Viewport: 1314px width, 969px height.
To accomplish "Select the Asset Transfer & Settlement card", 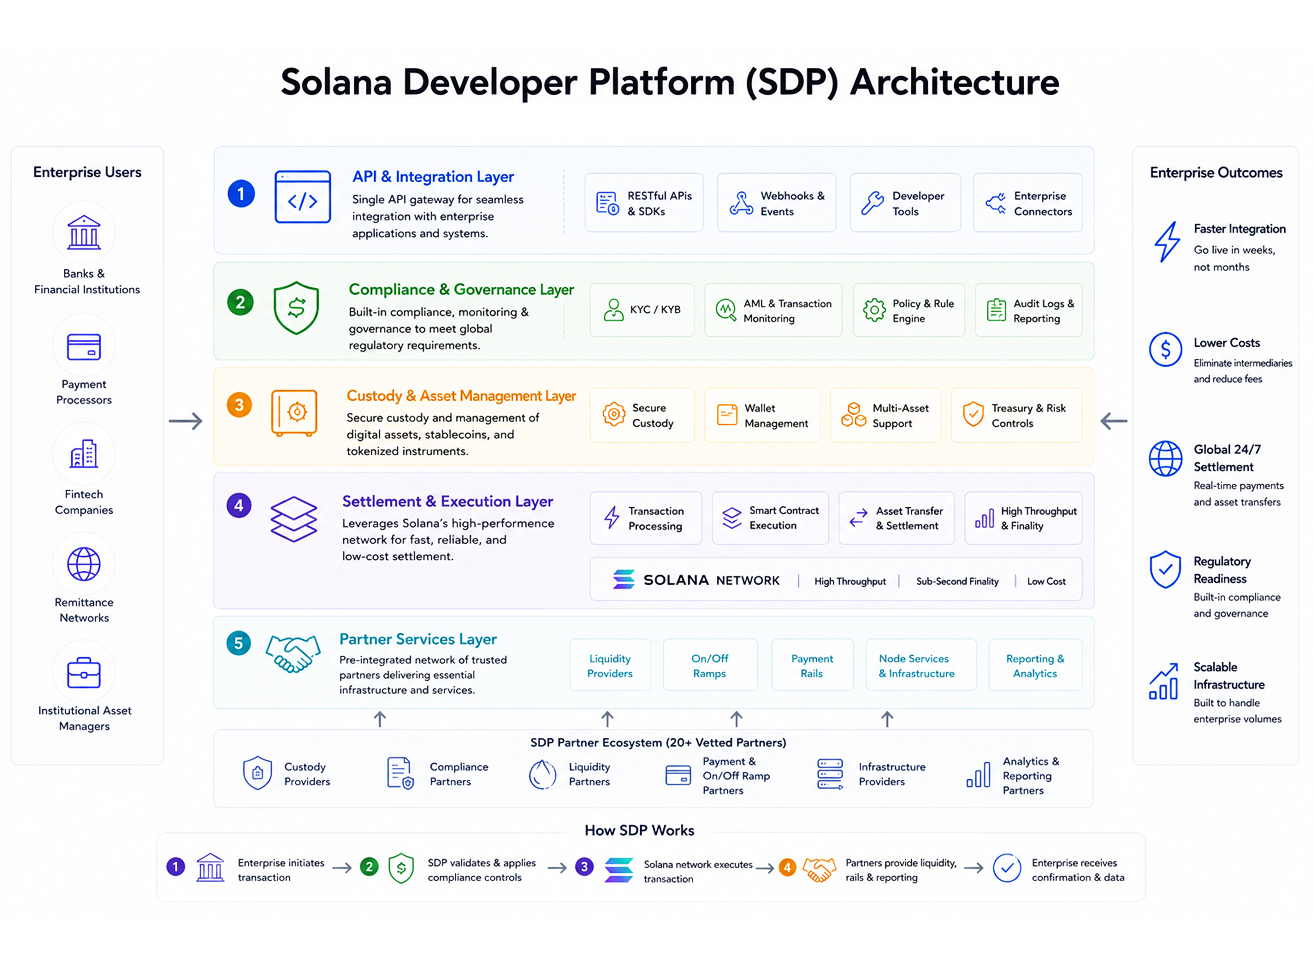I will [897, 518].
